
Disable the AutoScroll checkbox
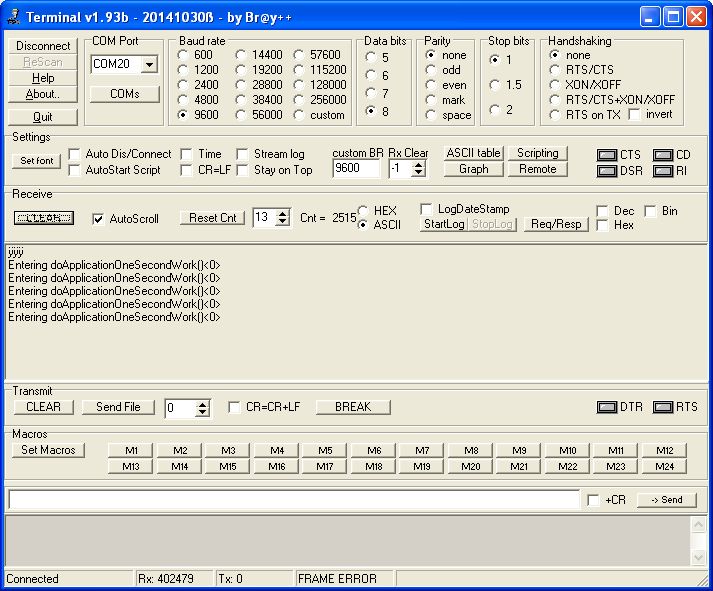click(x=98, y=219)
